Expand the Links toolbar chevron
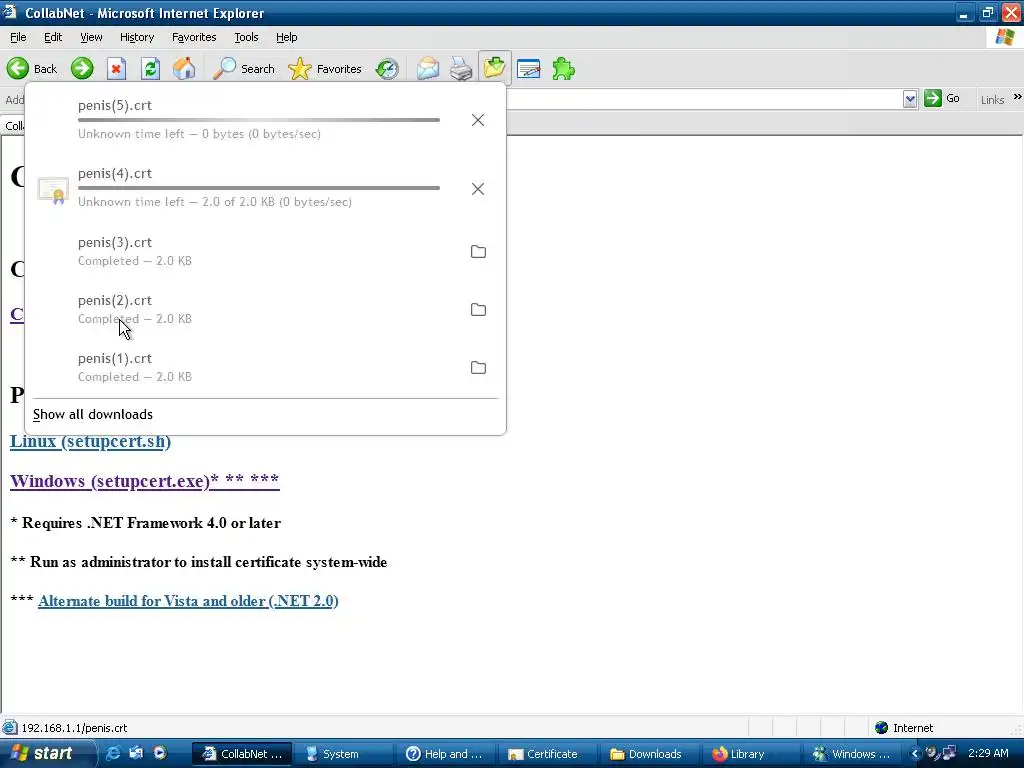Screen dimensions: 1024x768 (x=1017, y=97)
